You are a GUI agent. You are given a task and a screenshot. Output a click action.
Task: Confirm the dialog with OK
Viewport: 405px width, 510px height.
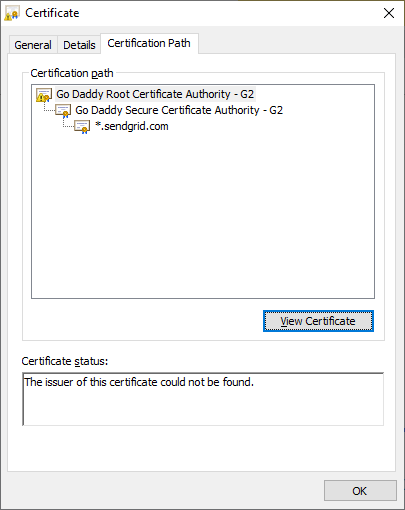pos(360,491)
